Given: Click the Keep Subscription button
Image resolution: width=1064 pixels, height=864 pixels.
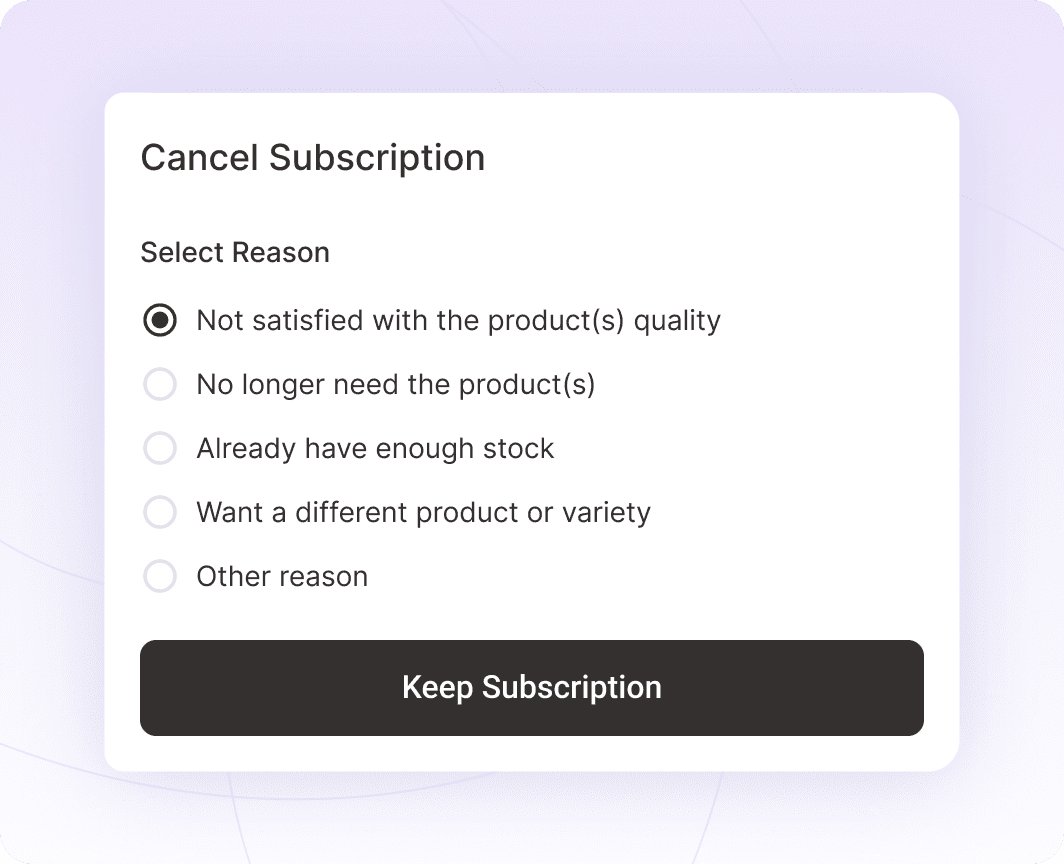Looking at the screenshot, I should 532,688.
